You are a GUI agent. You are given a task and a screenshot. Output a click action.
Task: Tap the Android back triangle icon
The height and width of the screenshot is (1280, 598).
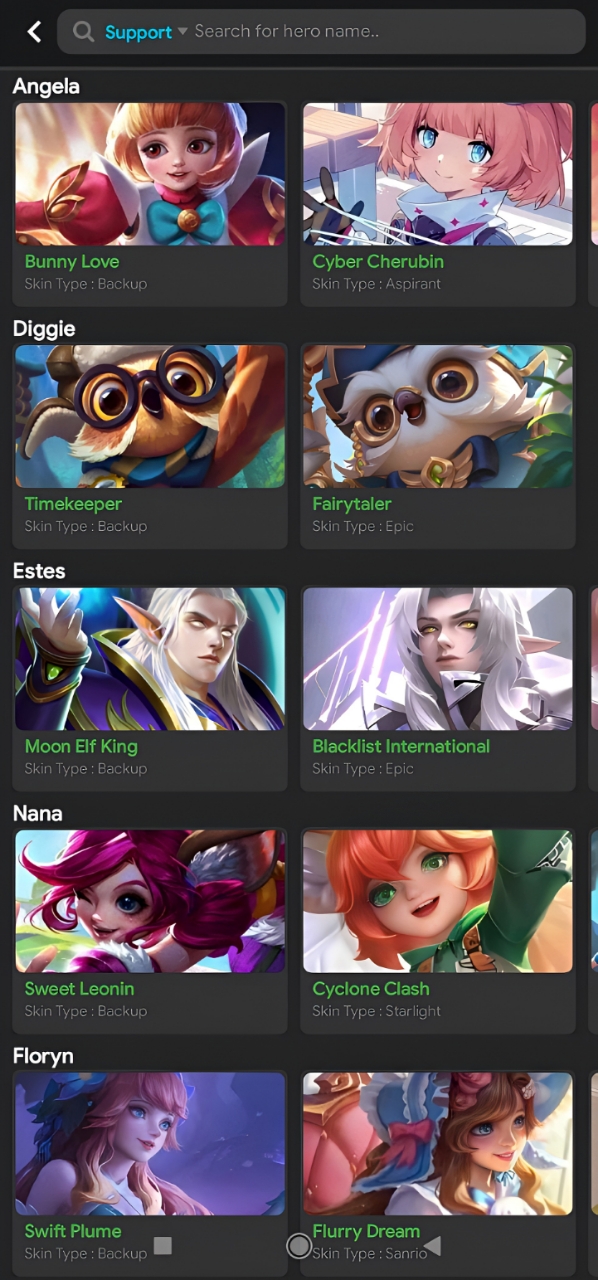tap(432, 1245)
